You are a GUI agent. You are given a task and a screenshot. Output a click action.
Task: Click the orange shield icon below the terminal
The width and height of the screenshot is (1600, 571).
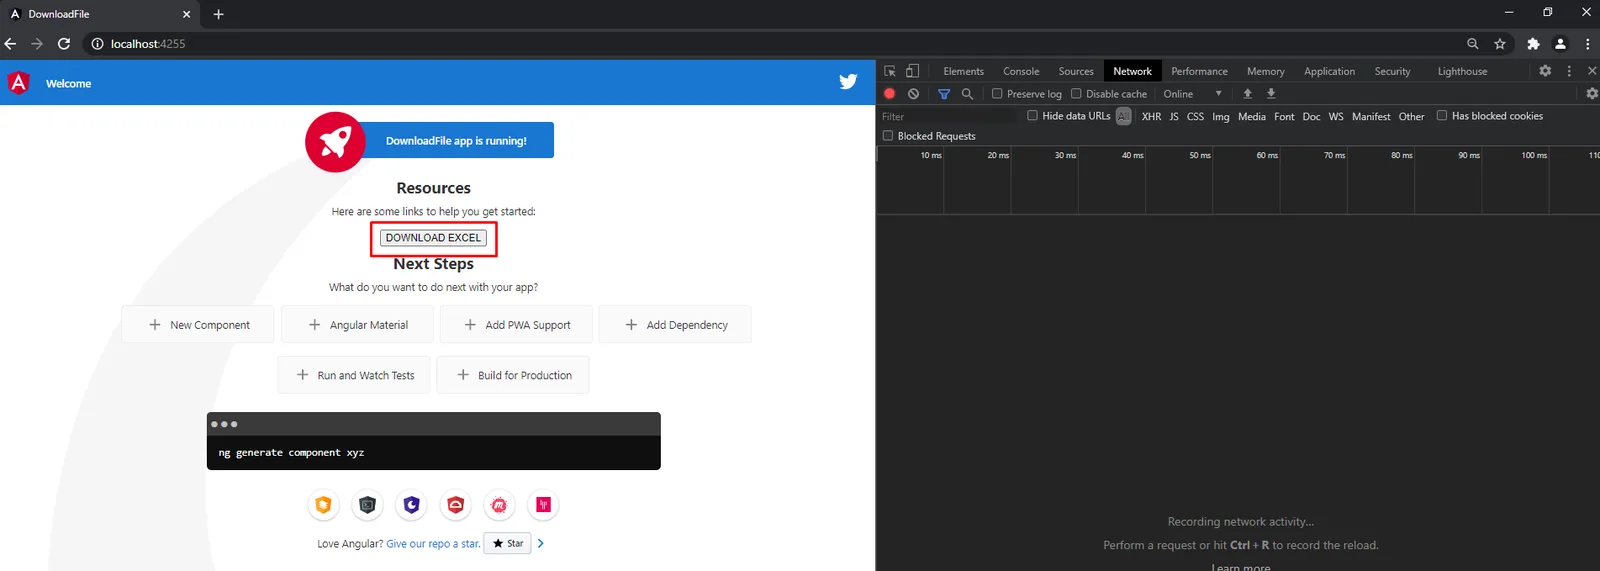coord(323,505)
